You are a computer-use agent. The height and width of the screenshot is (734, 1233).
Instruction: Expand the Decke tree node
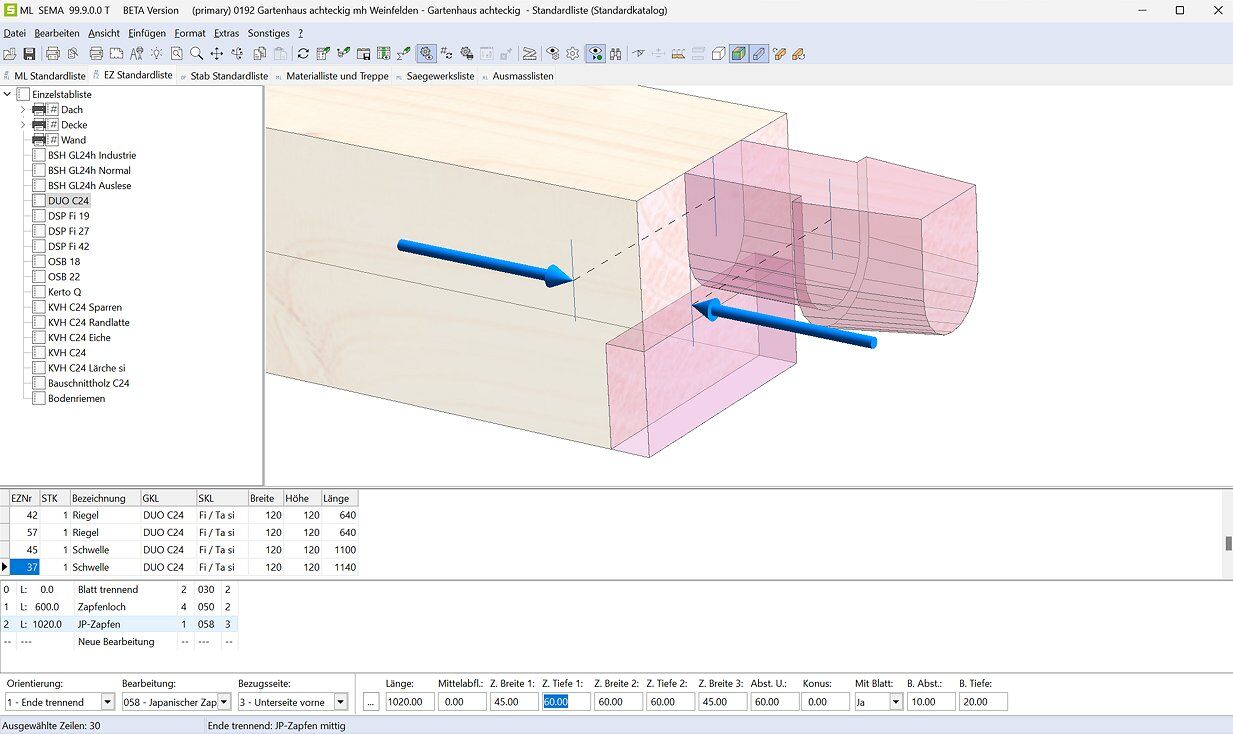23,125
